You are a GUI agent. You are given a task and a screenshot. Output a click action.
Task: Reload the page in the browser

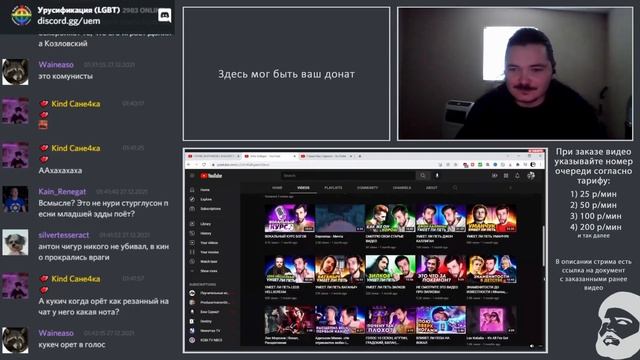pos(204,164)
